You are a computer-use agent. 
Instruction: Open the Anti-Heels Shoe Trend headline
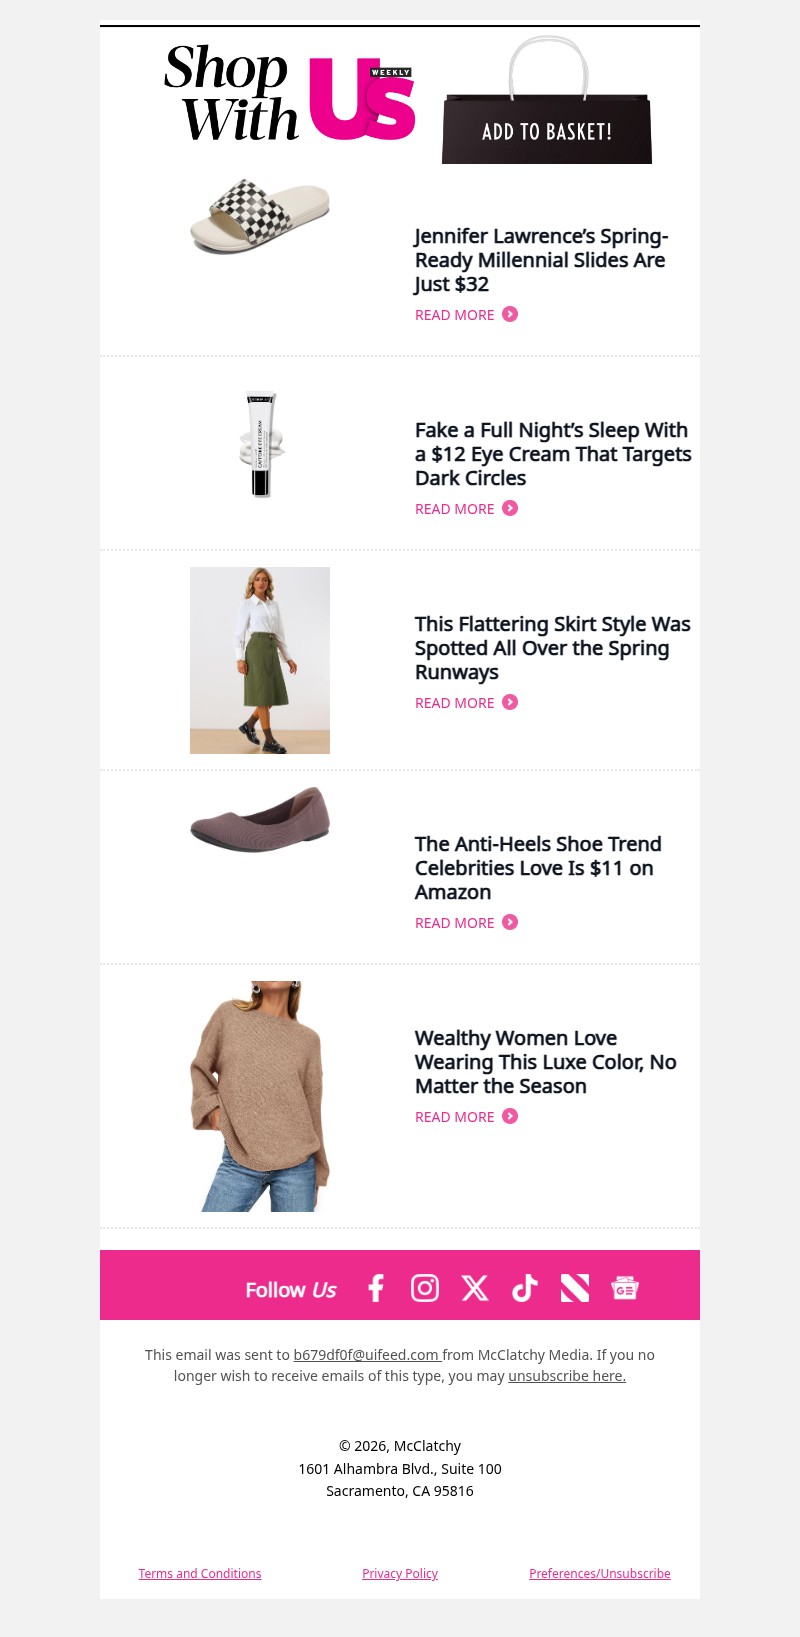[x=538, y=868]
